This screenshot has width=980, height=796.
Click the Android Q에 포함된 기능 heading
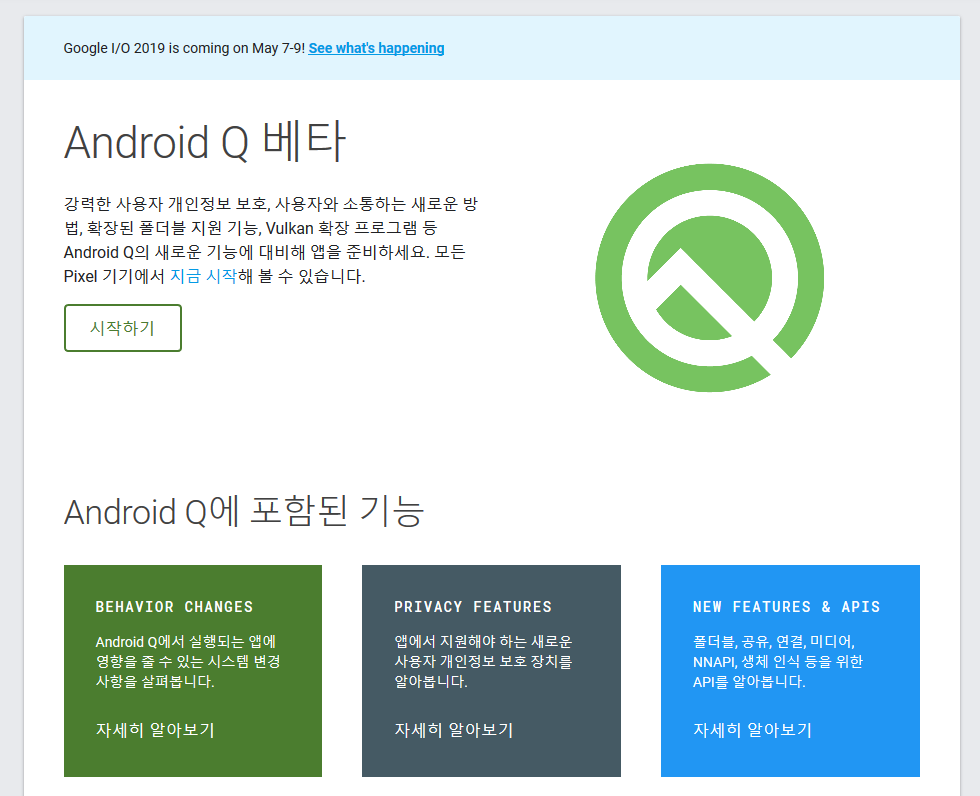click(x=244, y=511)
